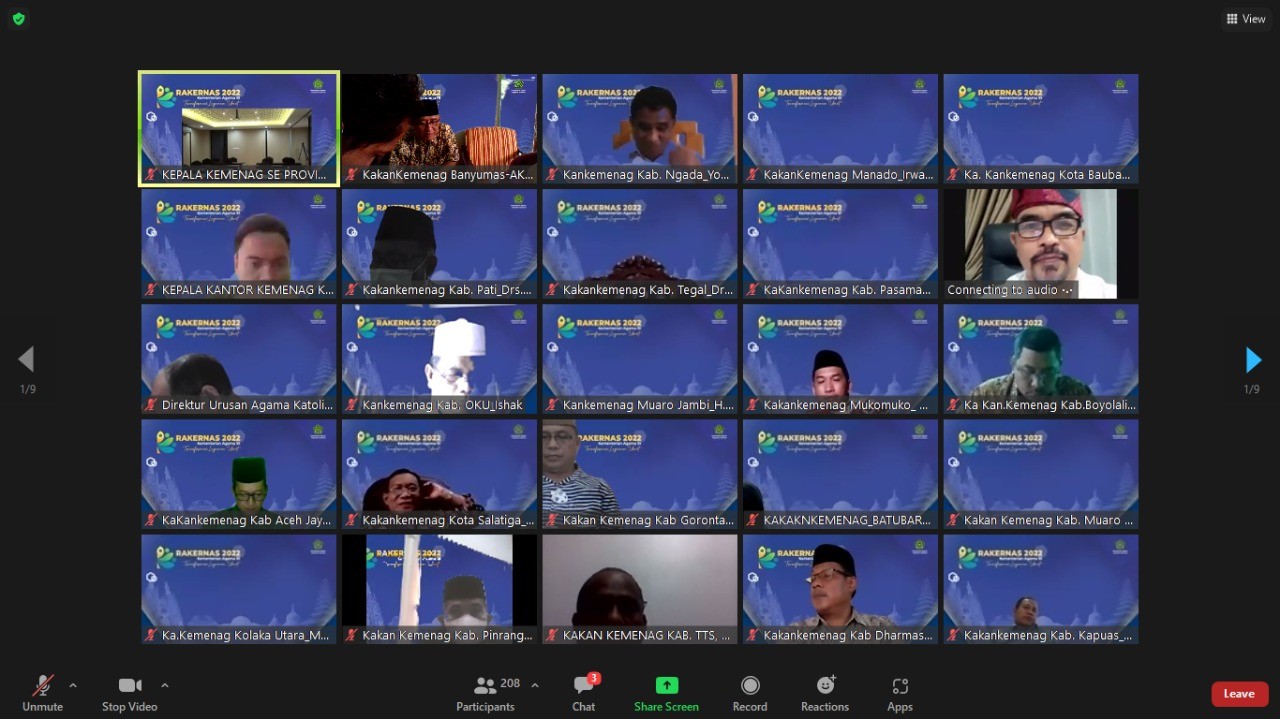Select KAKAN KEMENAG KAB. TTS tile
1280x719 pixels.
pos(640,589)
